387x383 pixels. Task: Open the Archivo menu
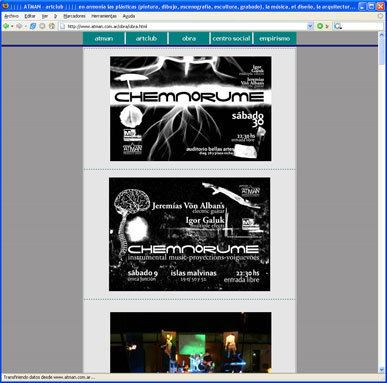click(x=12, y=16)
